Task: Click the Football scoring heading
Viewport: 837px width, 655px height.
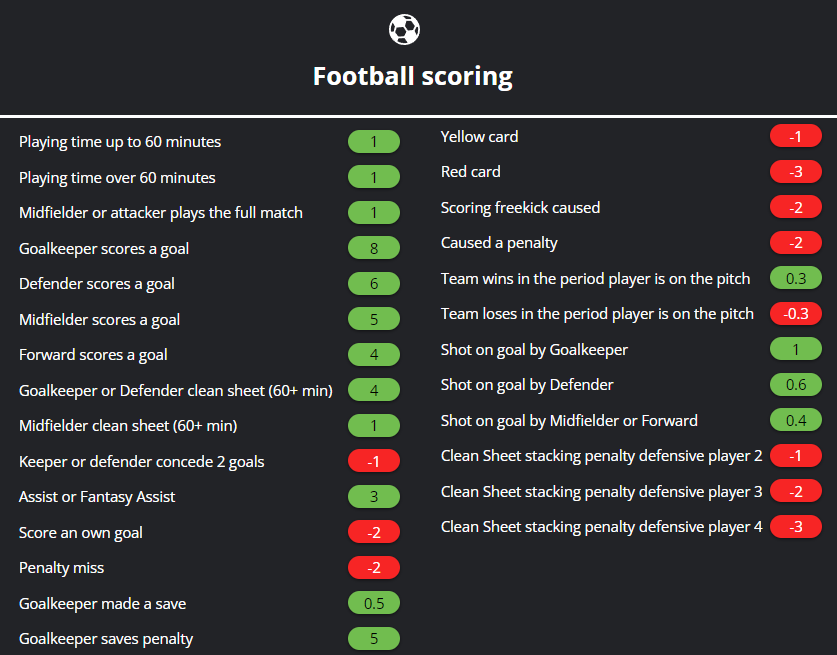Action: click(x=413, y=76)
